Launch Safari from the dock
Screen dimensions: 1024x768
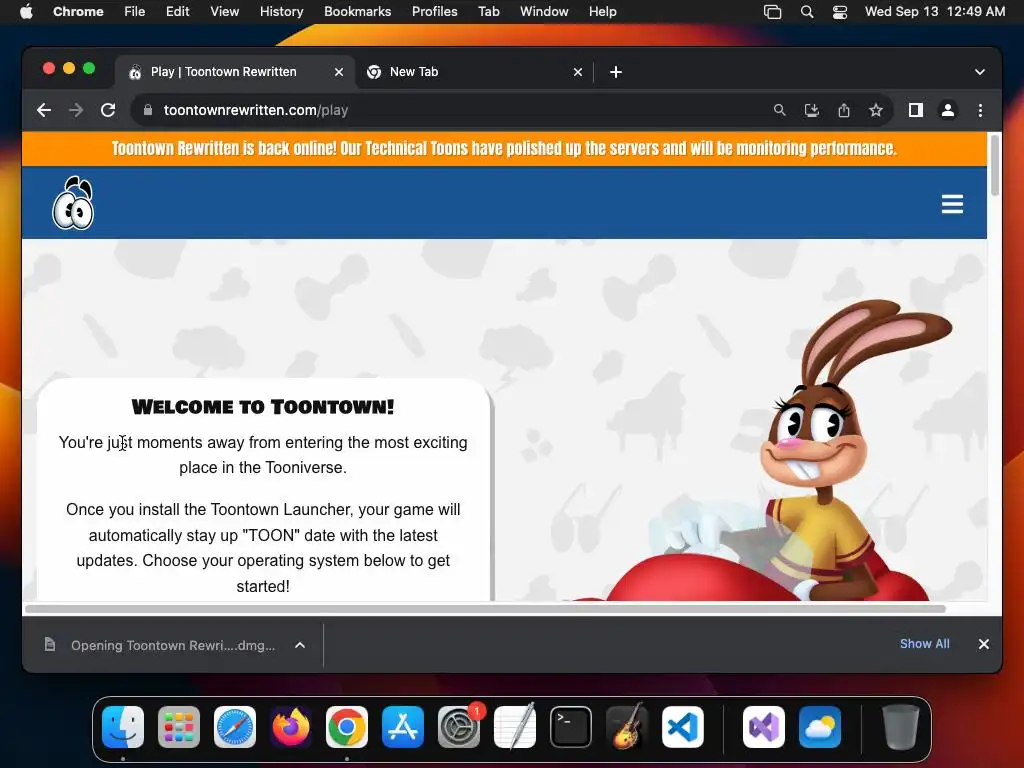[x=235, y=727]
